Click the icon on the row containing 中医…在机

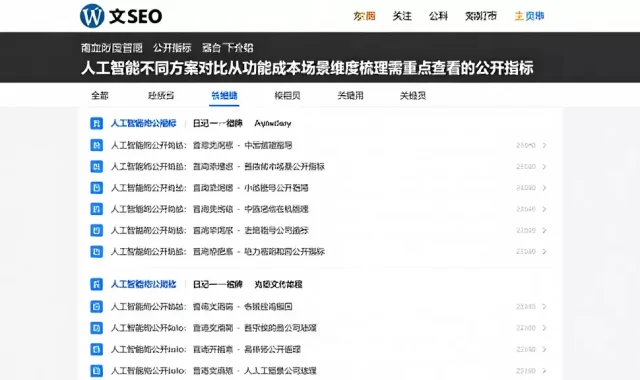(x=96, y=209)
